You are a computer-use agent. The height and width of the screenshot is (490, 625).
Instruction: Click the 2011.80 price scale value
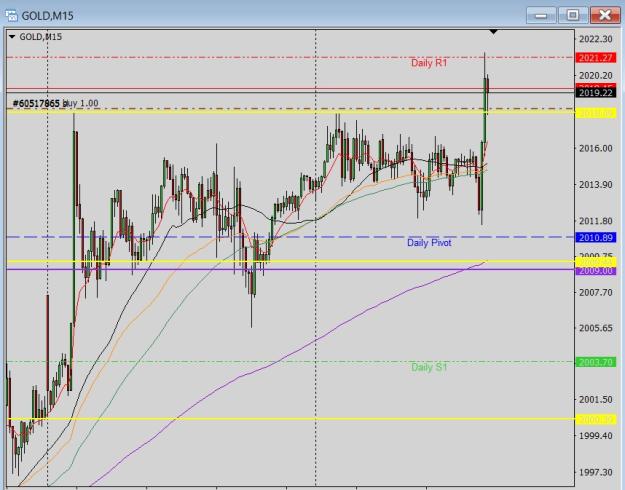pos(596,221)
